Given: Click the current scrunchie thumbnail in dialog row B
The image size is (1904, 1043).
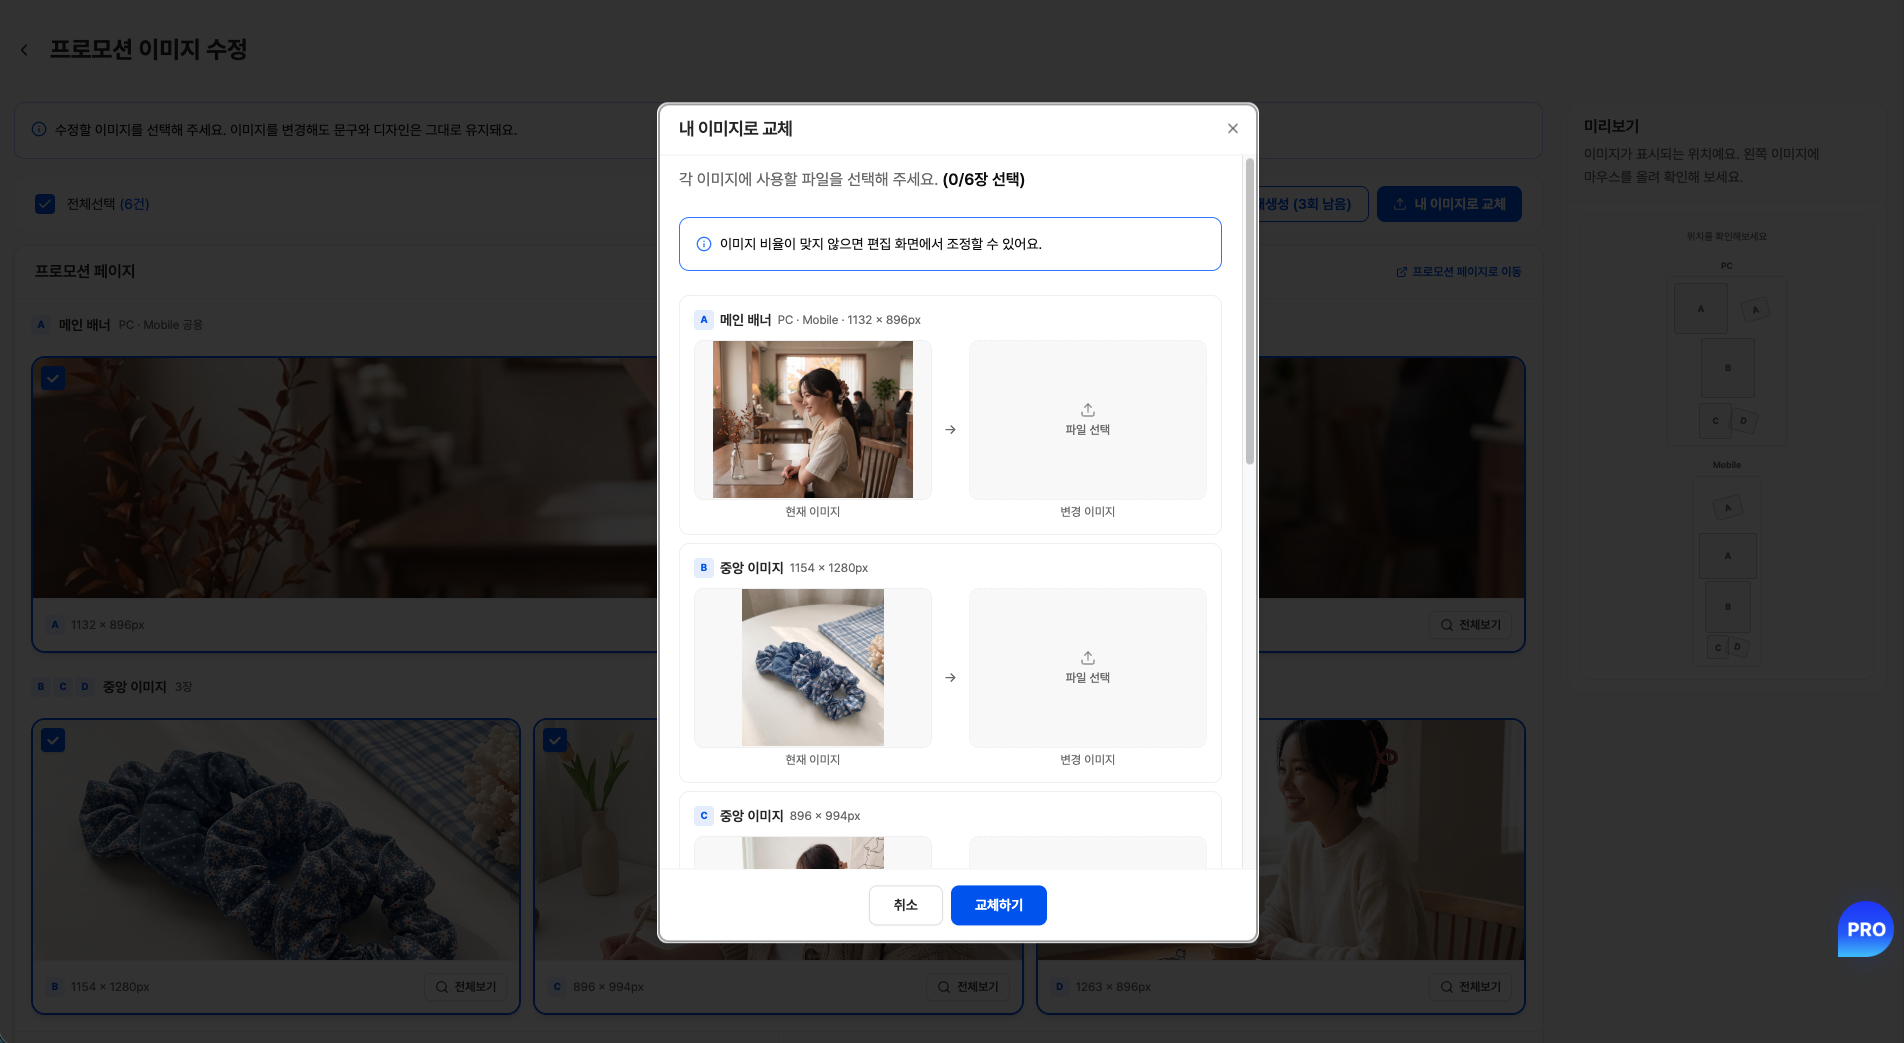Looking at the screenshot, I should [x=812, y=668].
